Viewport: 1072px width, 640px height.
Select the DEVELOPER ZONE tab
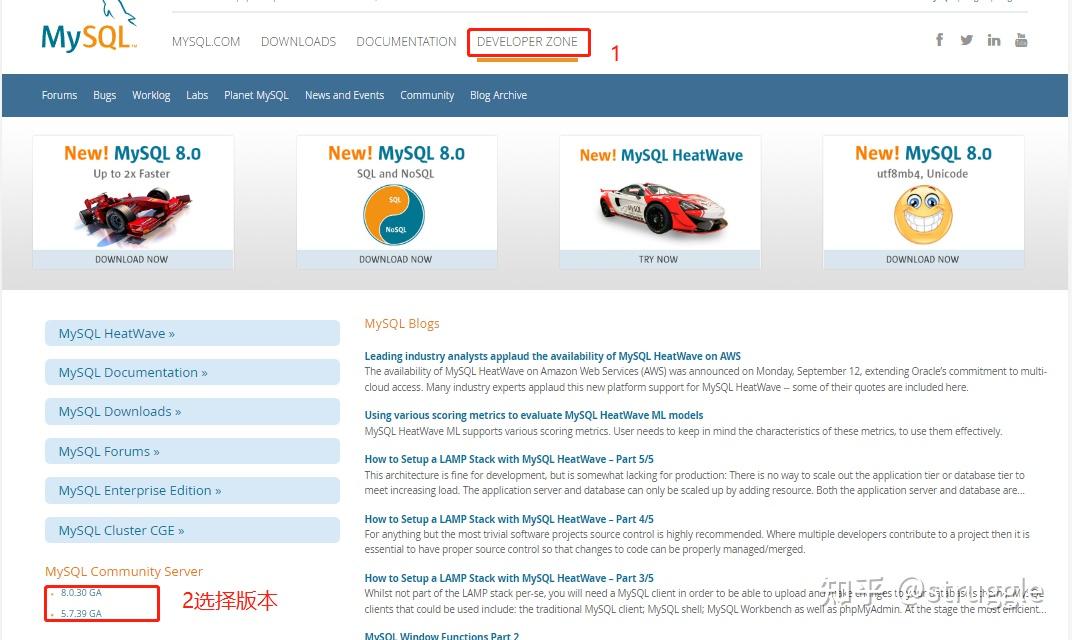[527, 42]
